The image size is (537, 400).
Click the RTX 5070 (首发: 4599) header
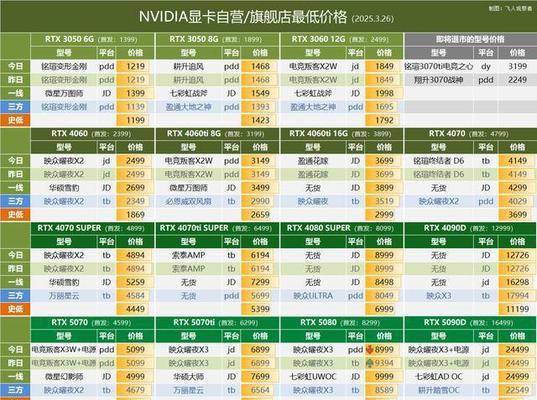pyautogui.click(x=92, y=323)
